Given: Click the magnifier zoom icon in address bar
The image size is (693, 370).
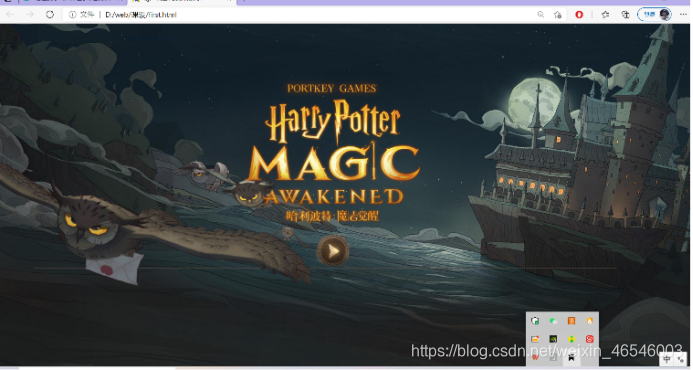Looking at the screenshot, I should click(x=541, y=15).
